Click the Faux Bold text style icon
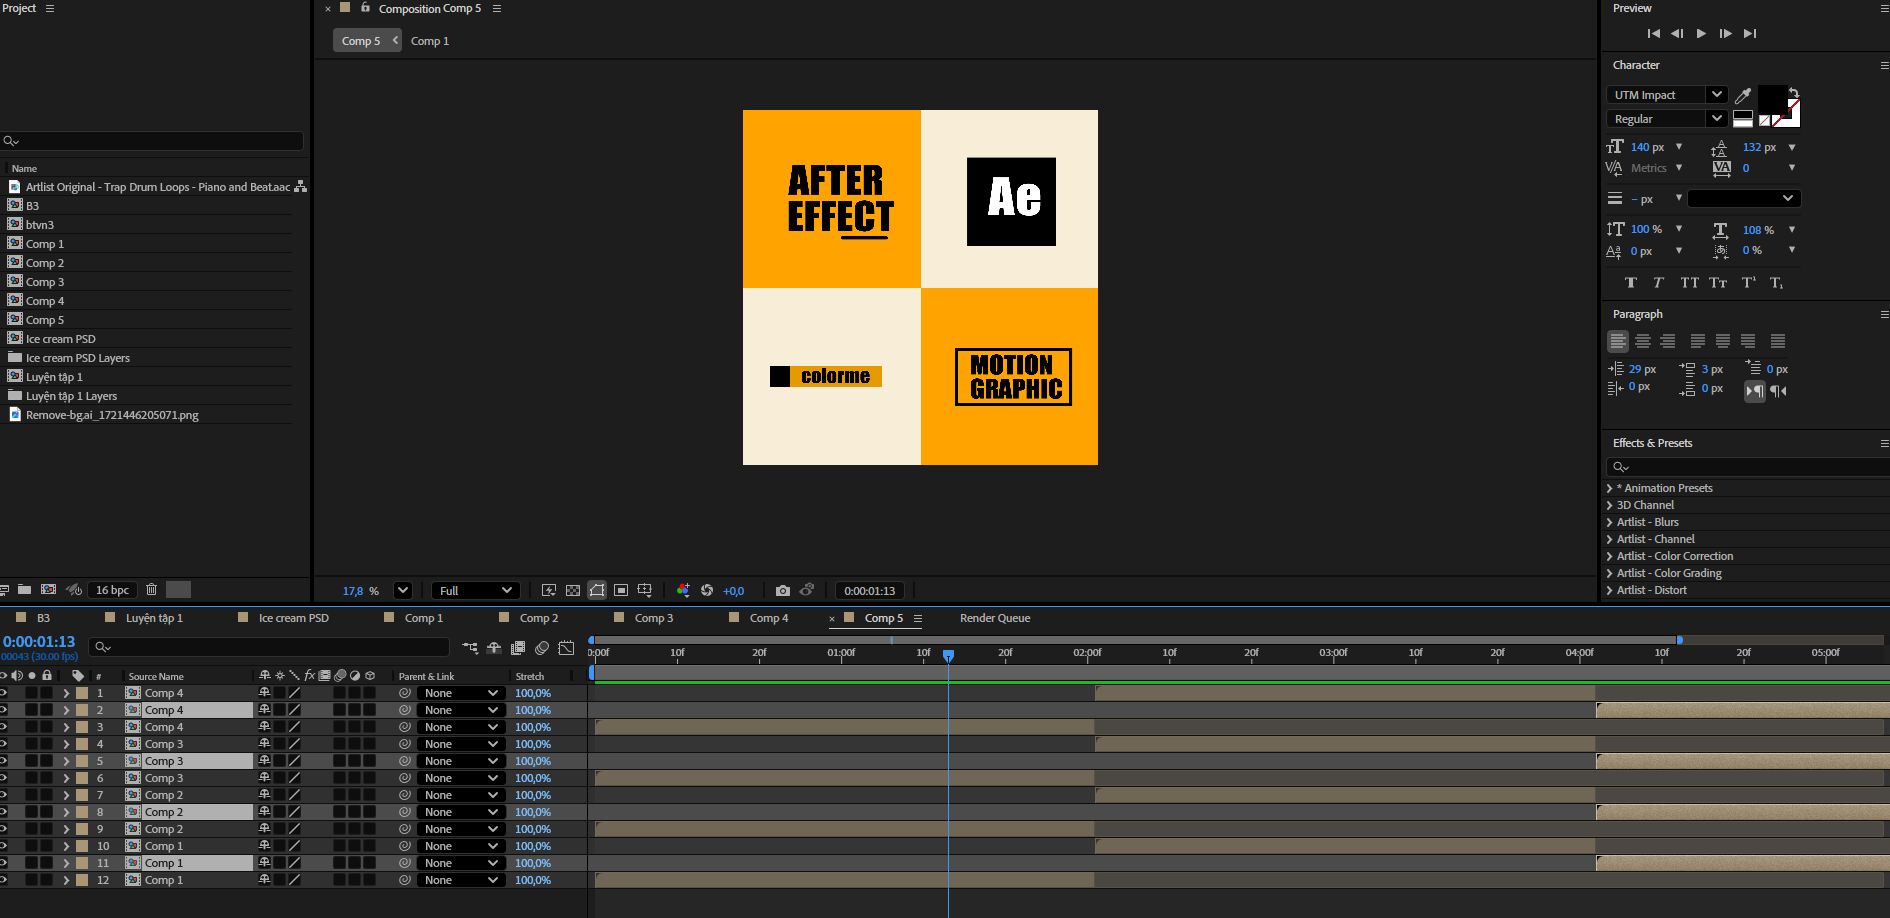Image resolution: width=1890 pixels, height=918 pixels. (x=1631, y=283)
